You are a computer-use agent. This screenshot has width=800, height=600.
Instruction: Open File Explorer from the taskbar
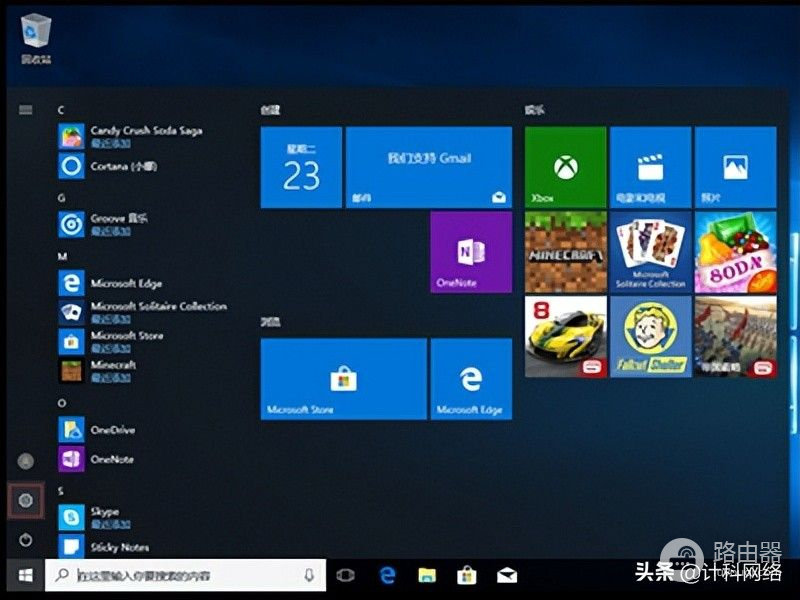427,575
